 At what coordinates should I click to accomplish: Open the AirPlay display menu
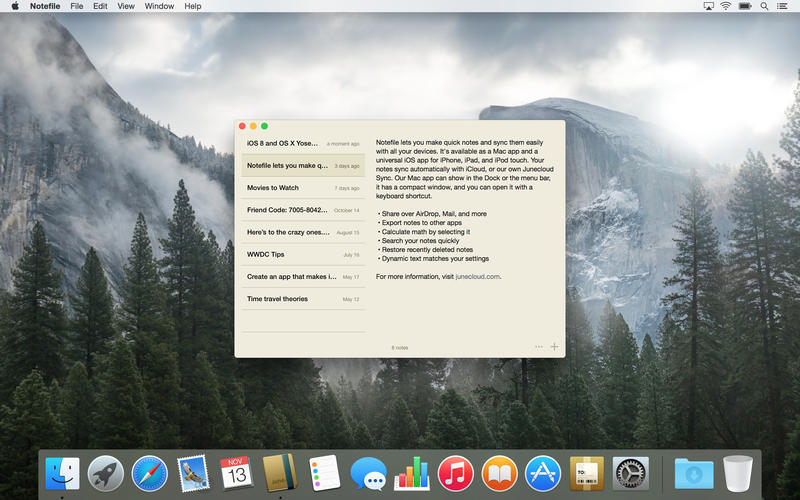(706, 6)
